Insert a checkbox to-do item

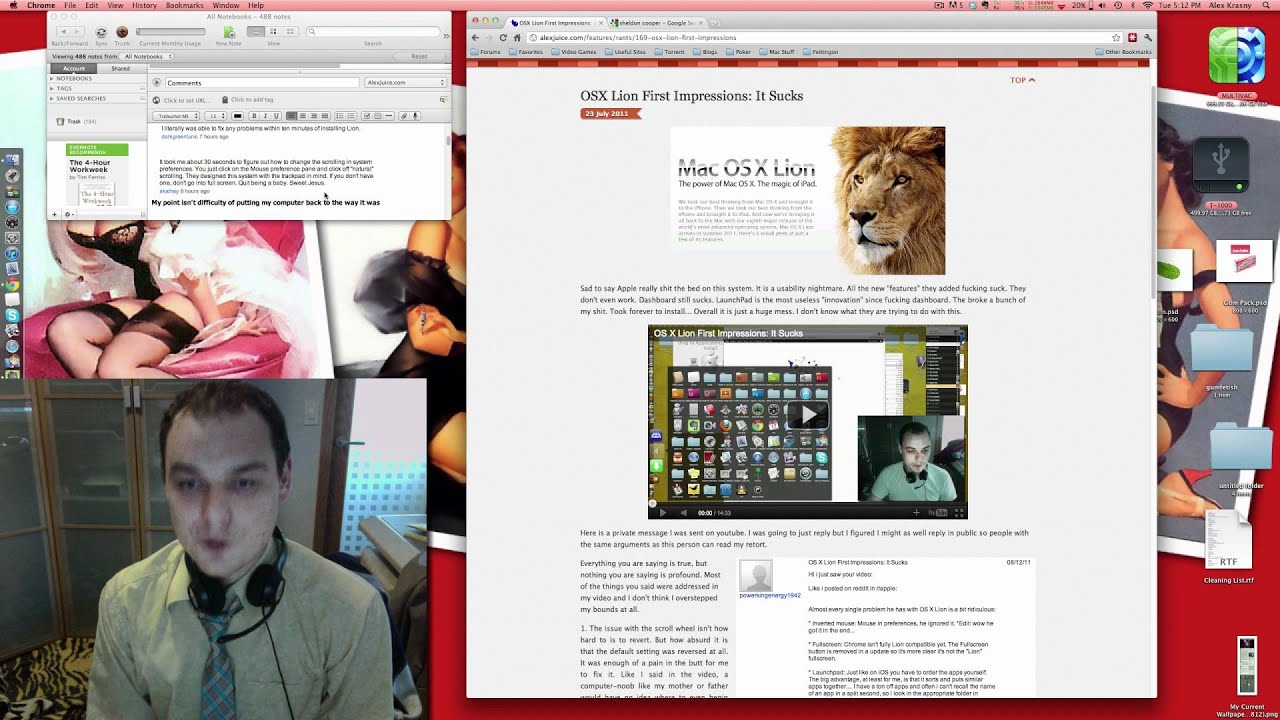[x=366, y=116]
